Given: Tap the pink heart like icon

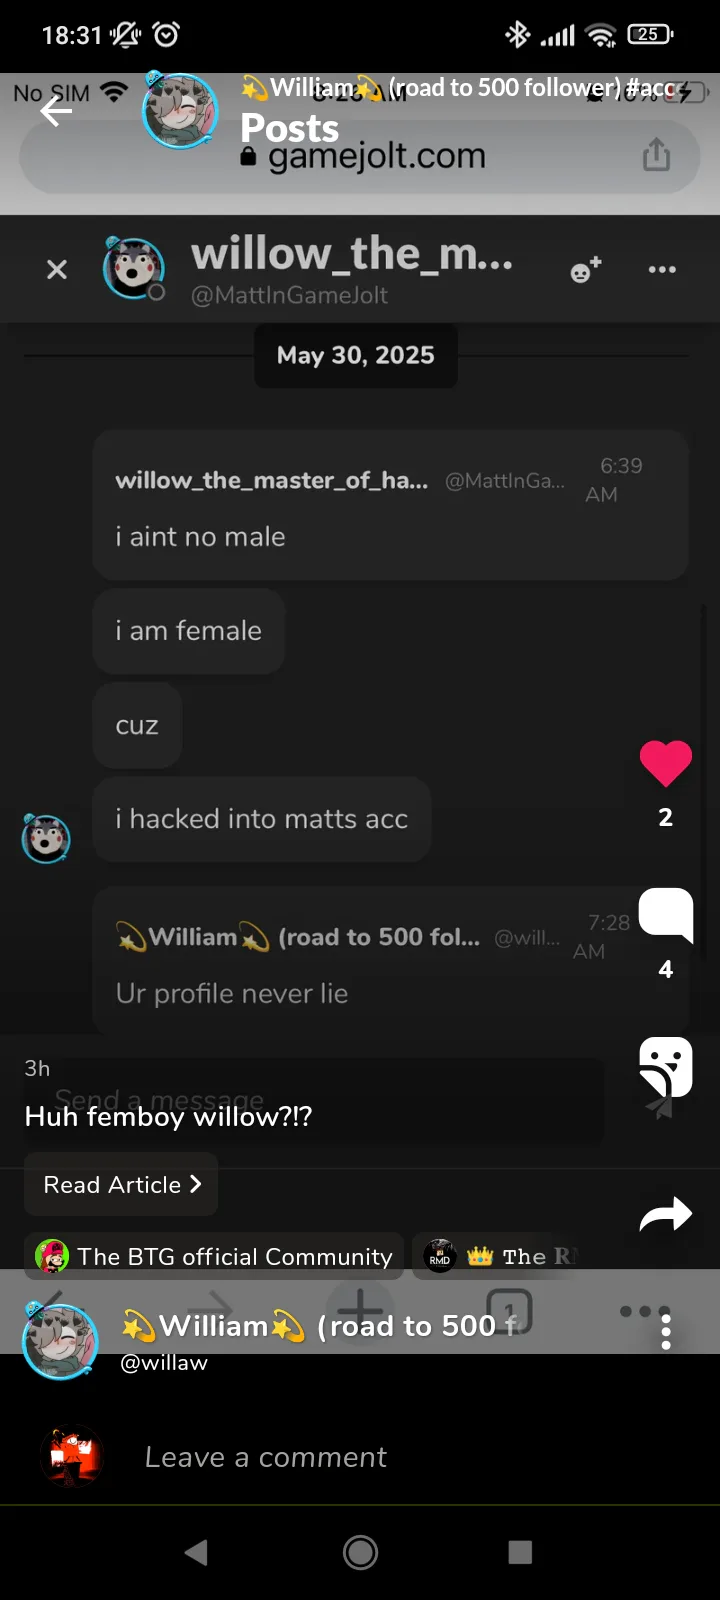Looking at the screenshot, I should pos(666,764).
